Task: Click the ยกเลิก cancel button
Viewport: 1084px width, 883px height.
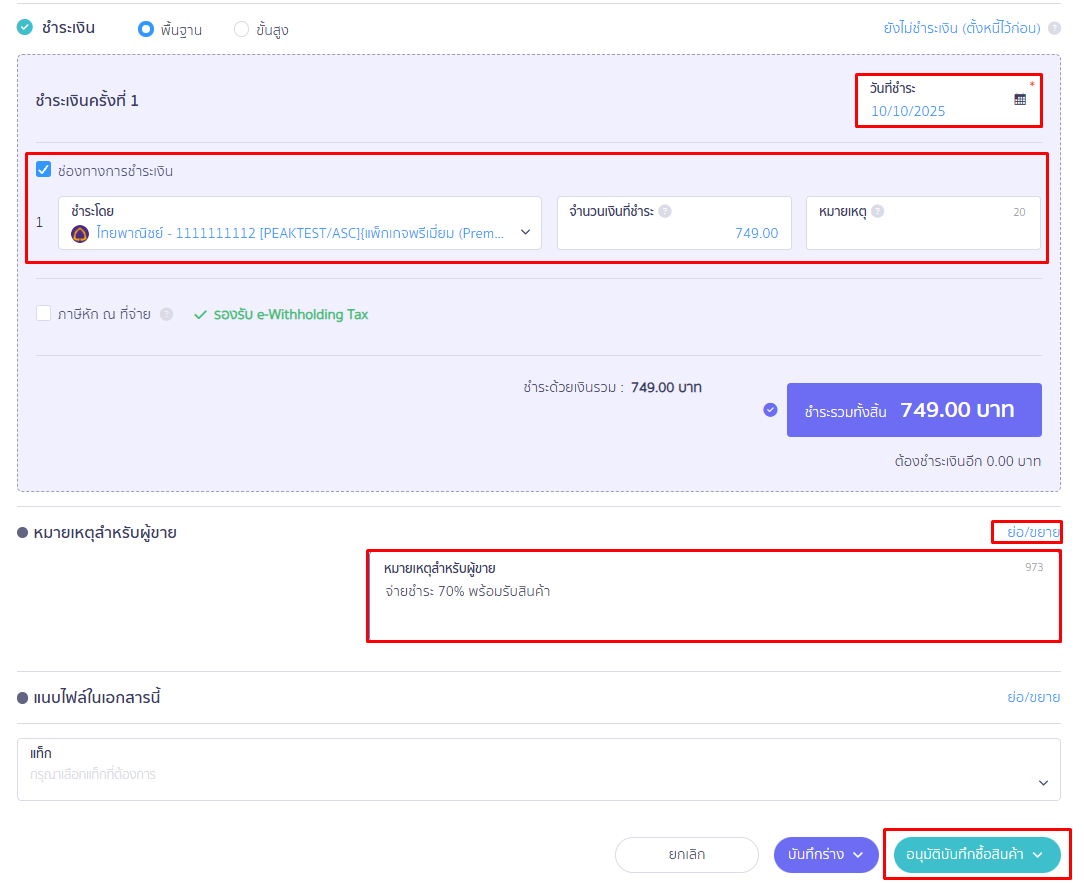Action: pyautogui.click(x=686, y=855)
